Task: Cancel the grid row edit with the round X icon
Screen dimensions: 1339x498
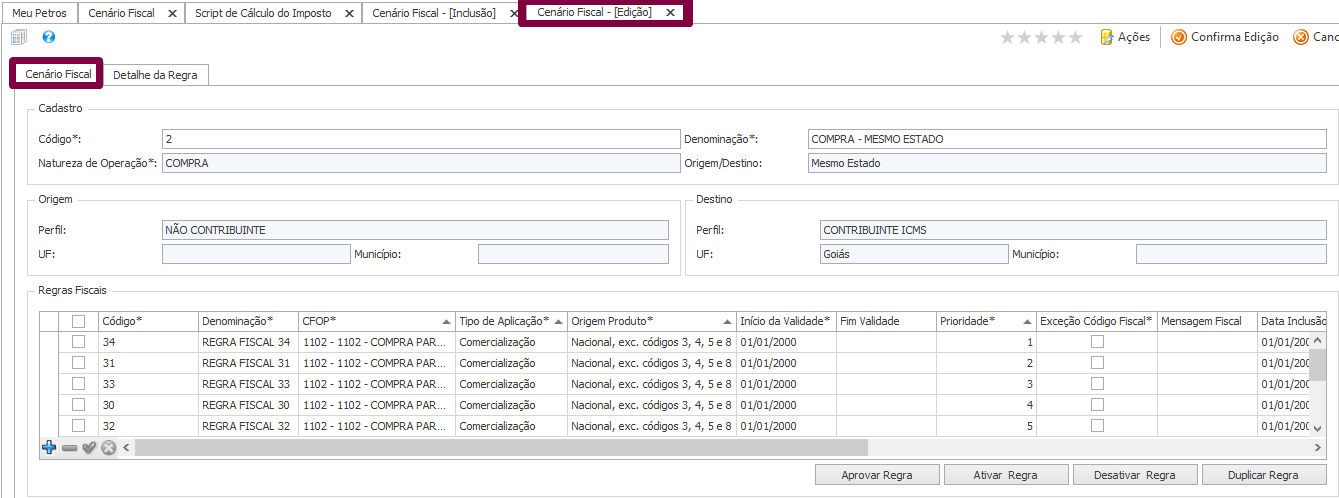Action: tap(109, 447)
